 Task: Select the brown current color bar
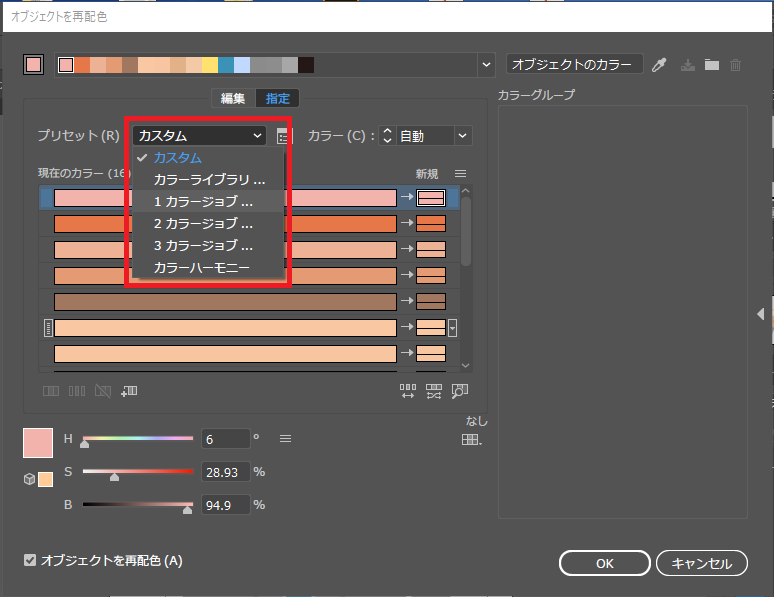click(x=225, y=301)
